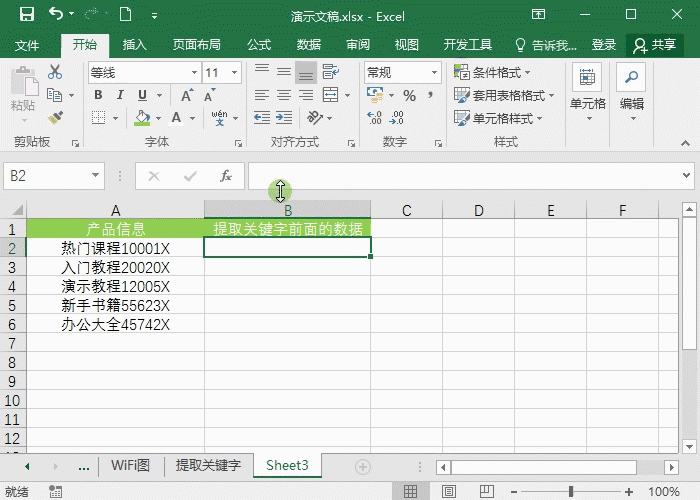700x500 pixels.
Task: Click the font color A button
Action: click(176, 118)
